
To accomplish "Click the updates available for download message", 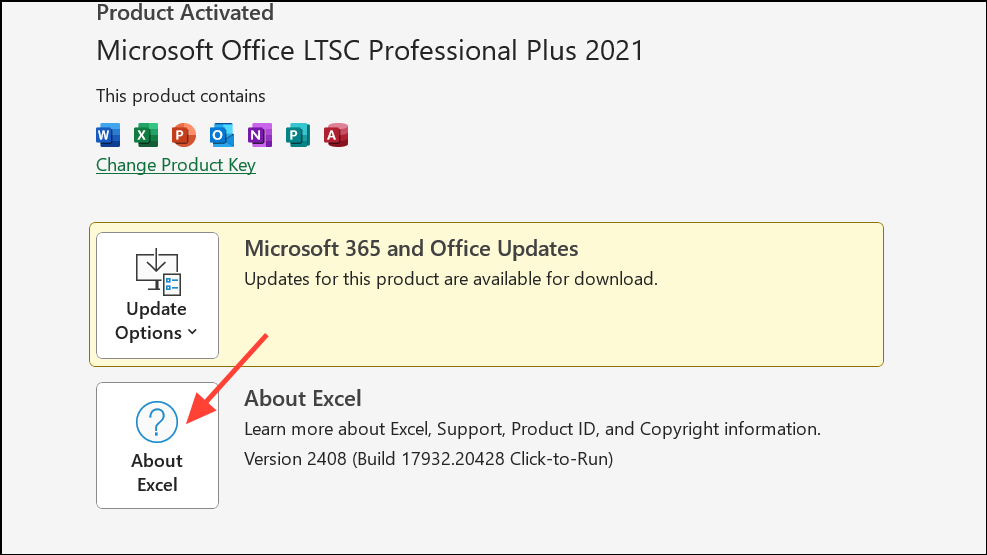I will 451,279.
